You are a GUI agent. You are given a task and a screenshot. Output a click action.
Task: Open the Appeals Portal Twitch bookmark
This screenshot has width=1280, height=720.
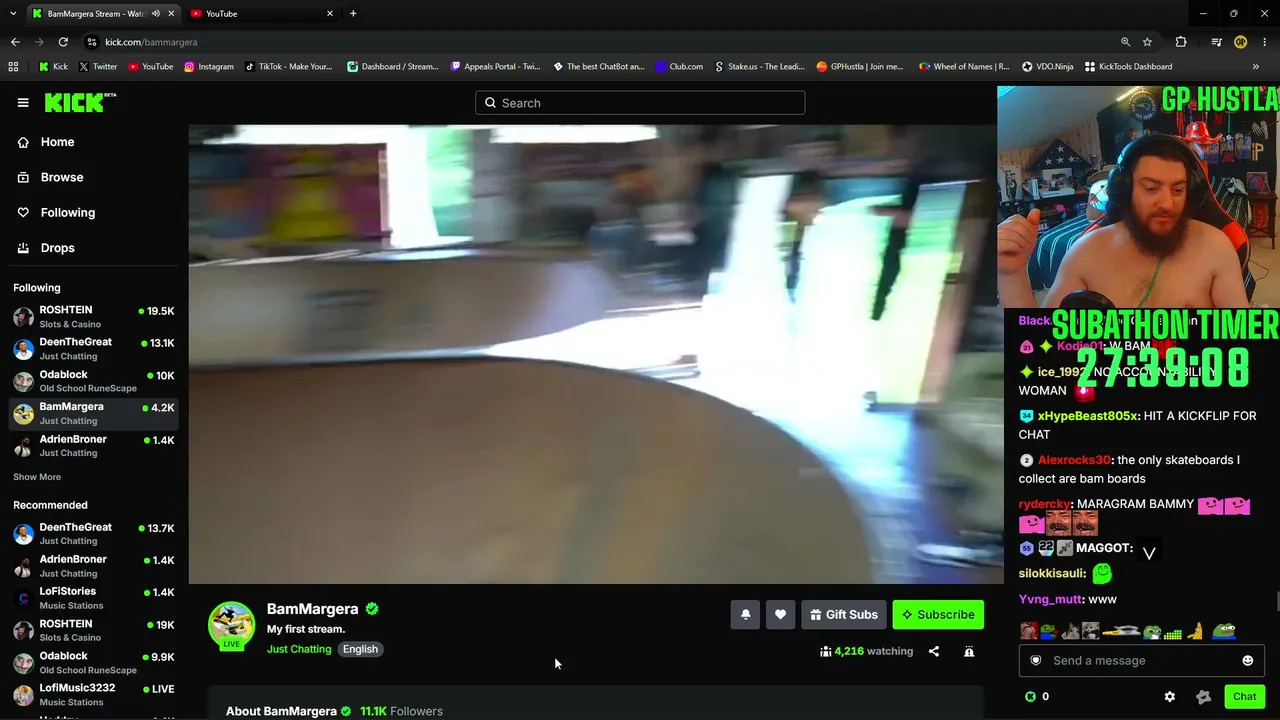click(495, 67)
